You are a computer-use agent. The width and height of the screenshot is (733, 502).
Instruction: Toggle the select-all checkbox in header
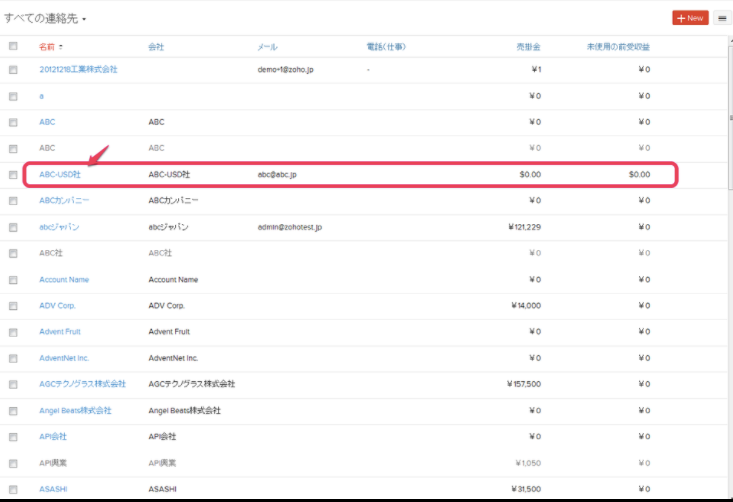13,46
